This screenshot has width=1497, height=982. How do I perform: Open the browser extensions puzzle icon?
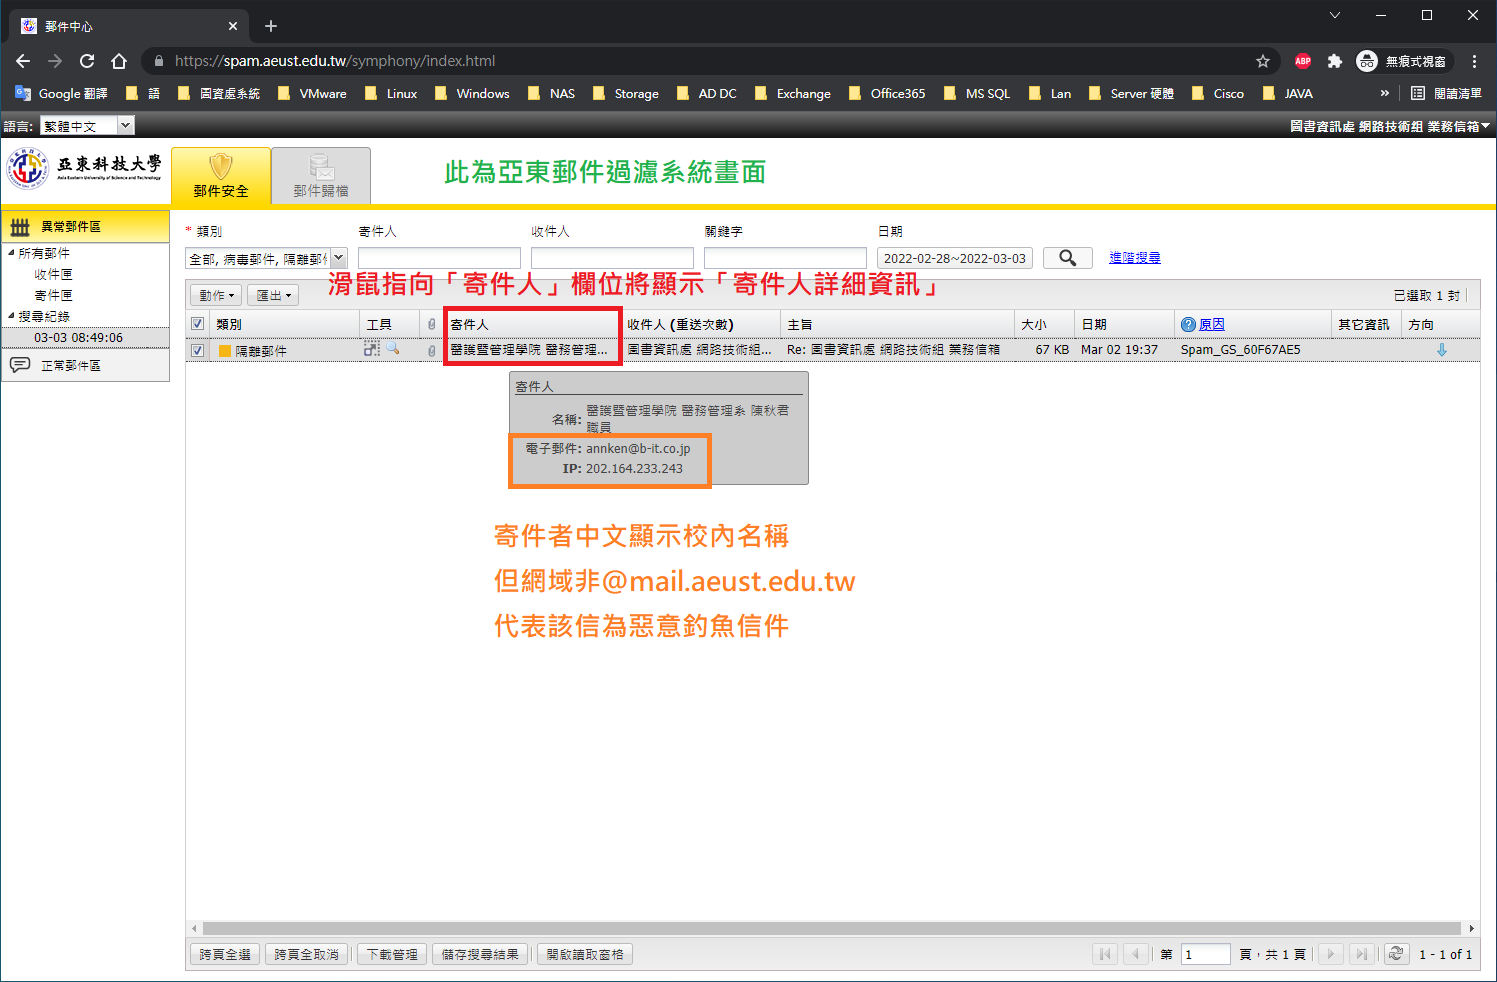click(x=1334, y=61)
